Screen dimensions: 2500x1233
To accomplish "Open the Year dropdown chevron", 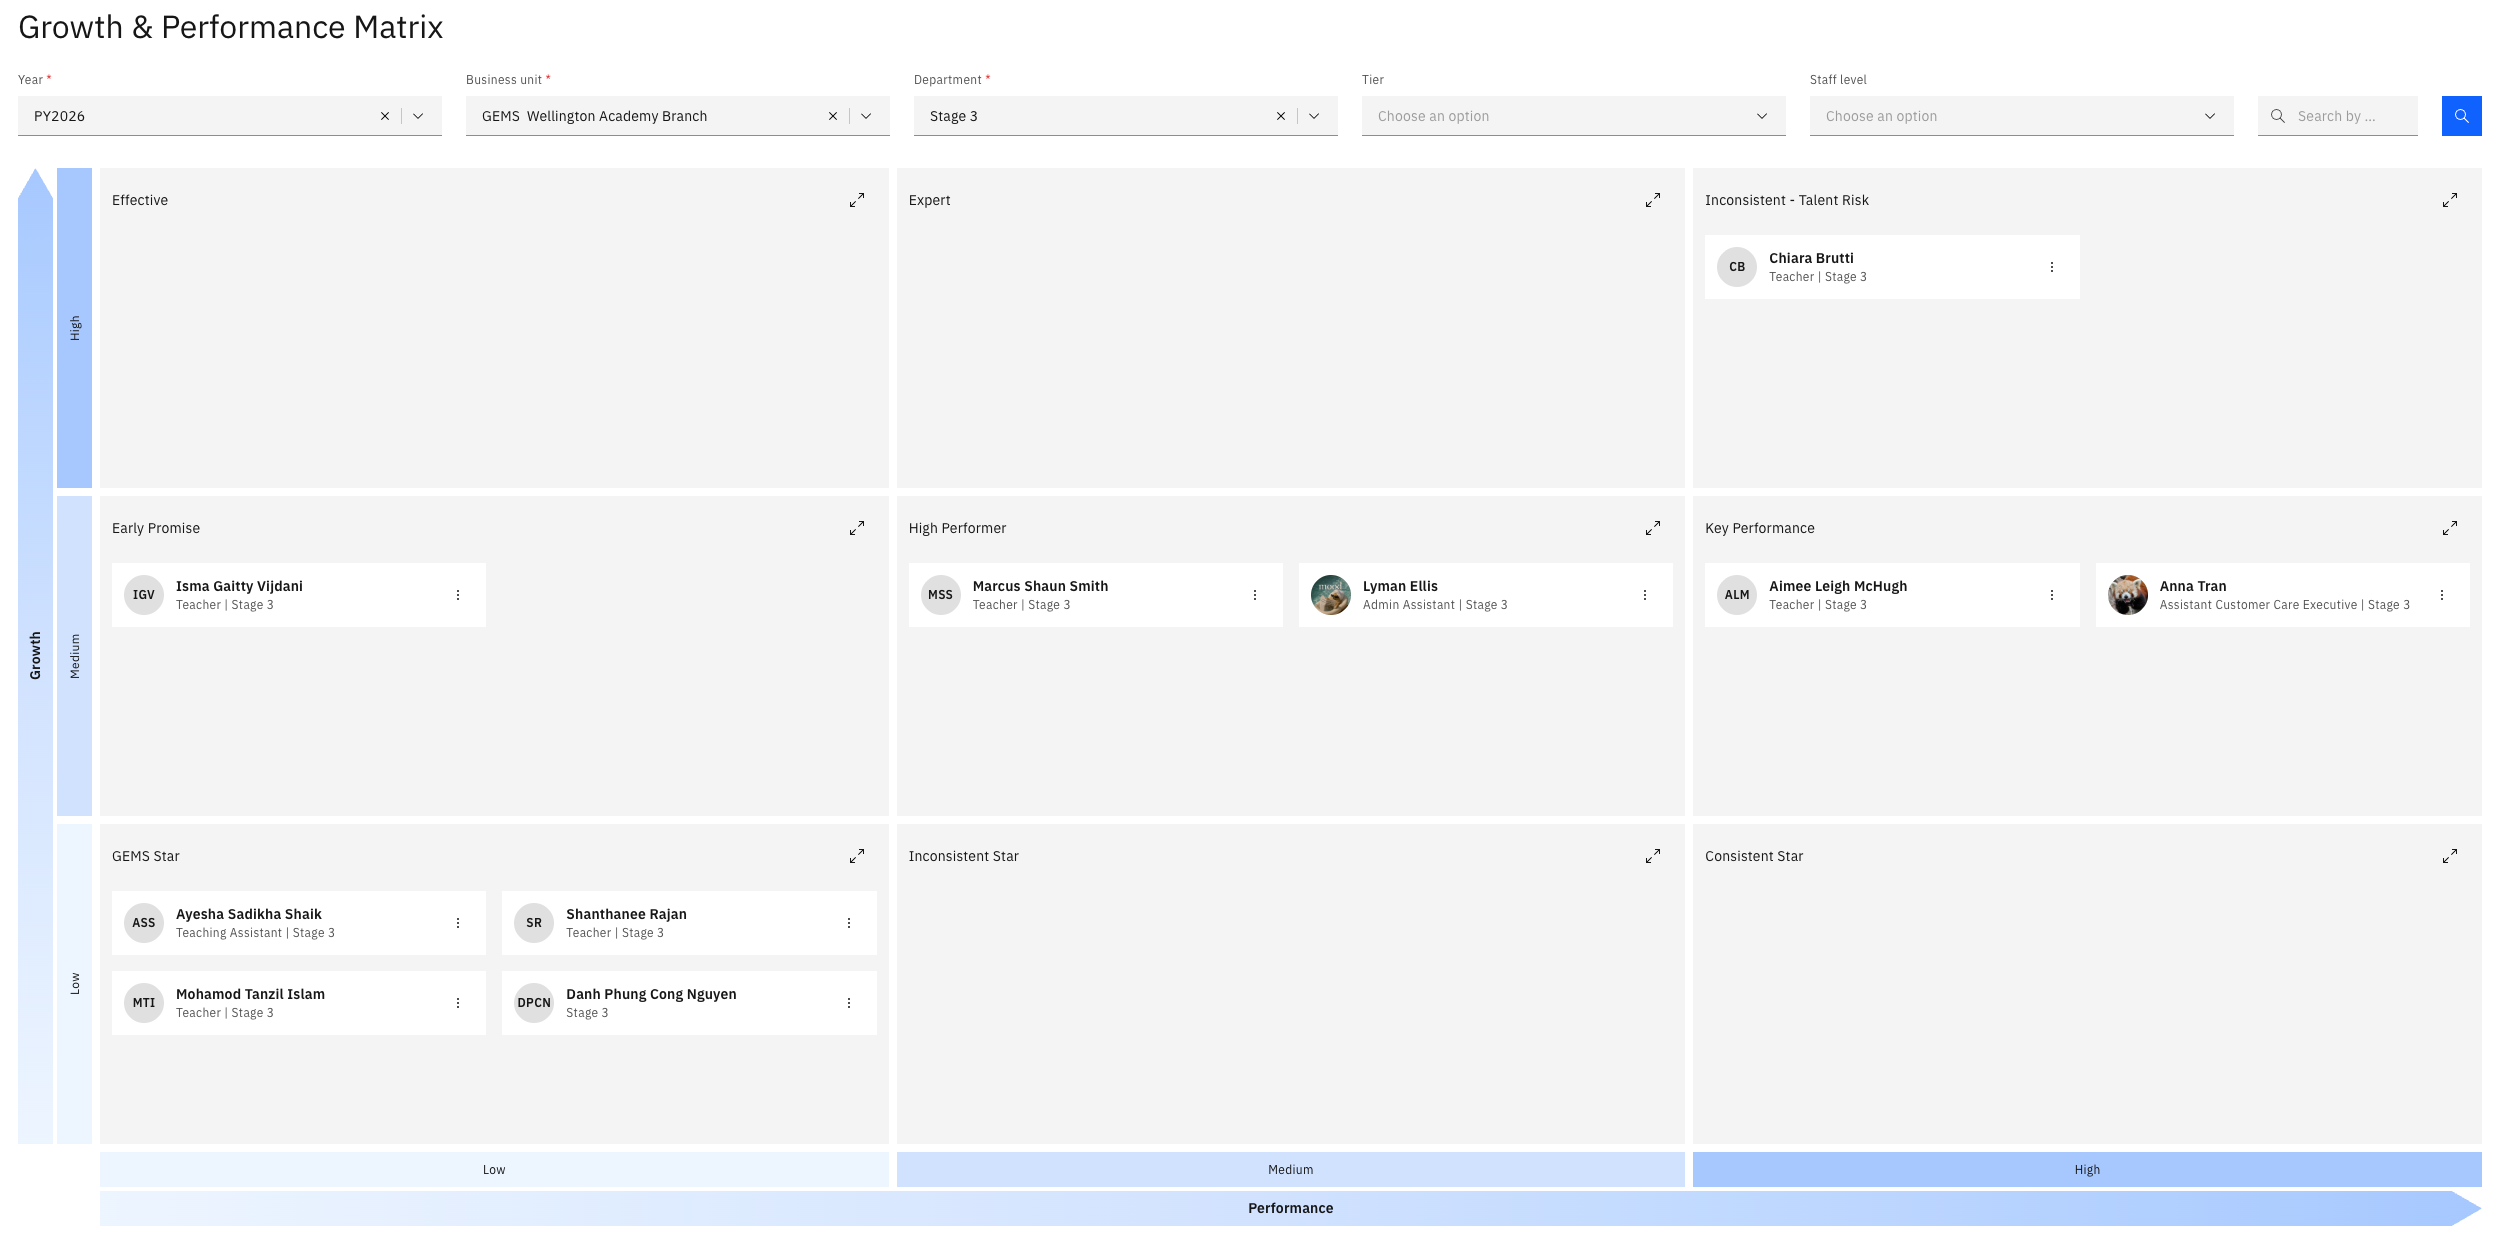I will (419, 116).
